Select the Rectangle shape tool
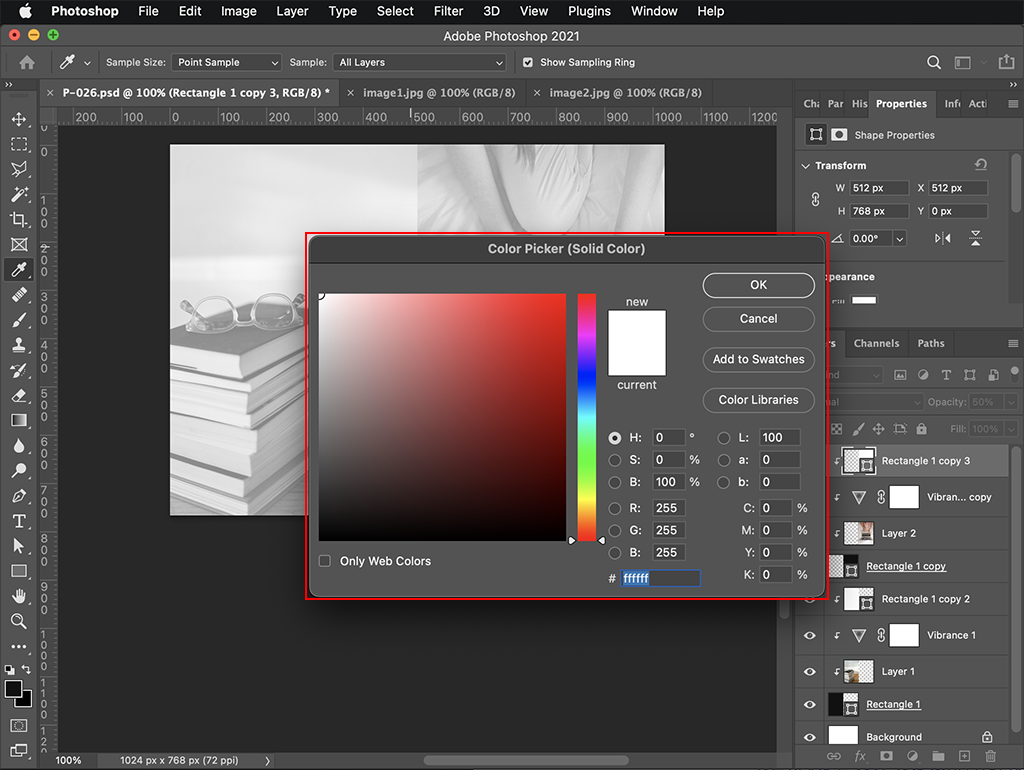This screenshot has width=1024, height=770. pos(19,571)
